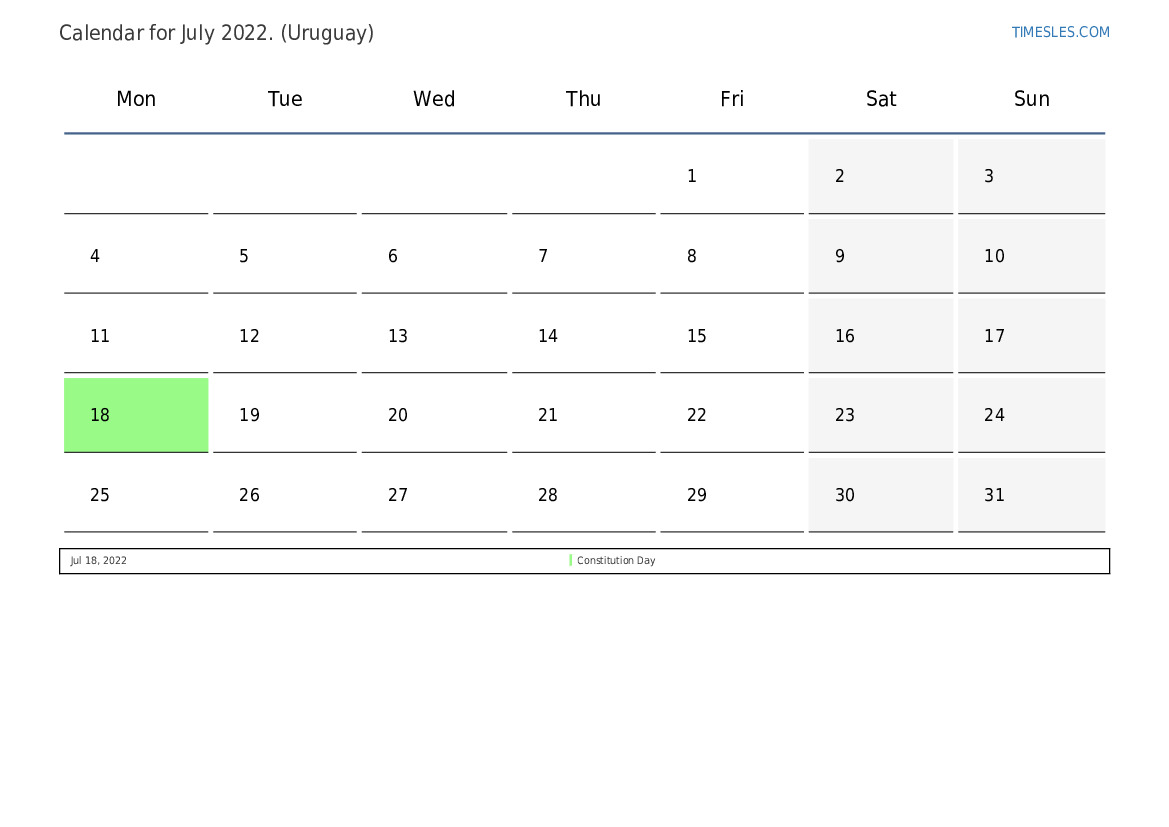Screen dimensions: 1169x827
Task: Select the Tue column header
Action: pos(285,98)
